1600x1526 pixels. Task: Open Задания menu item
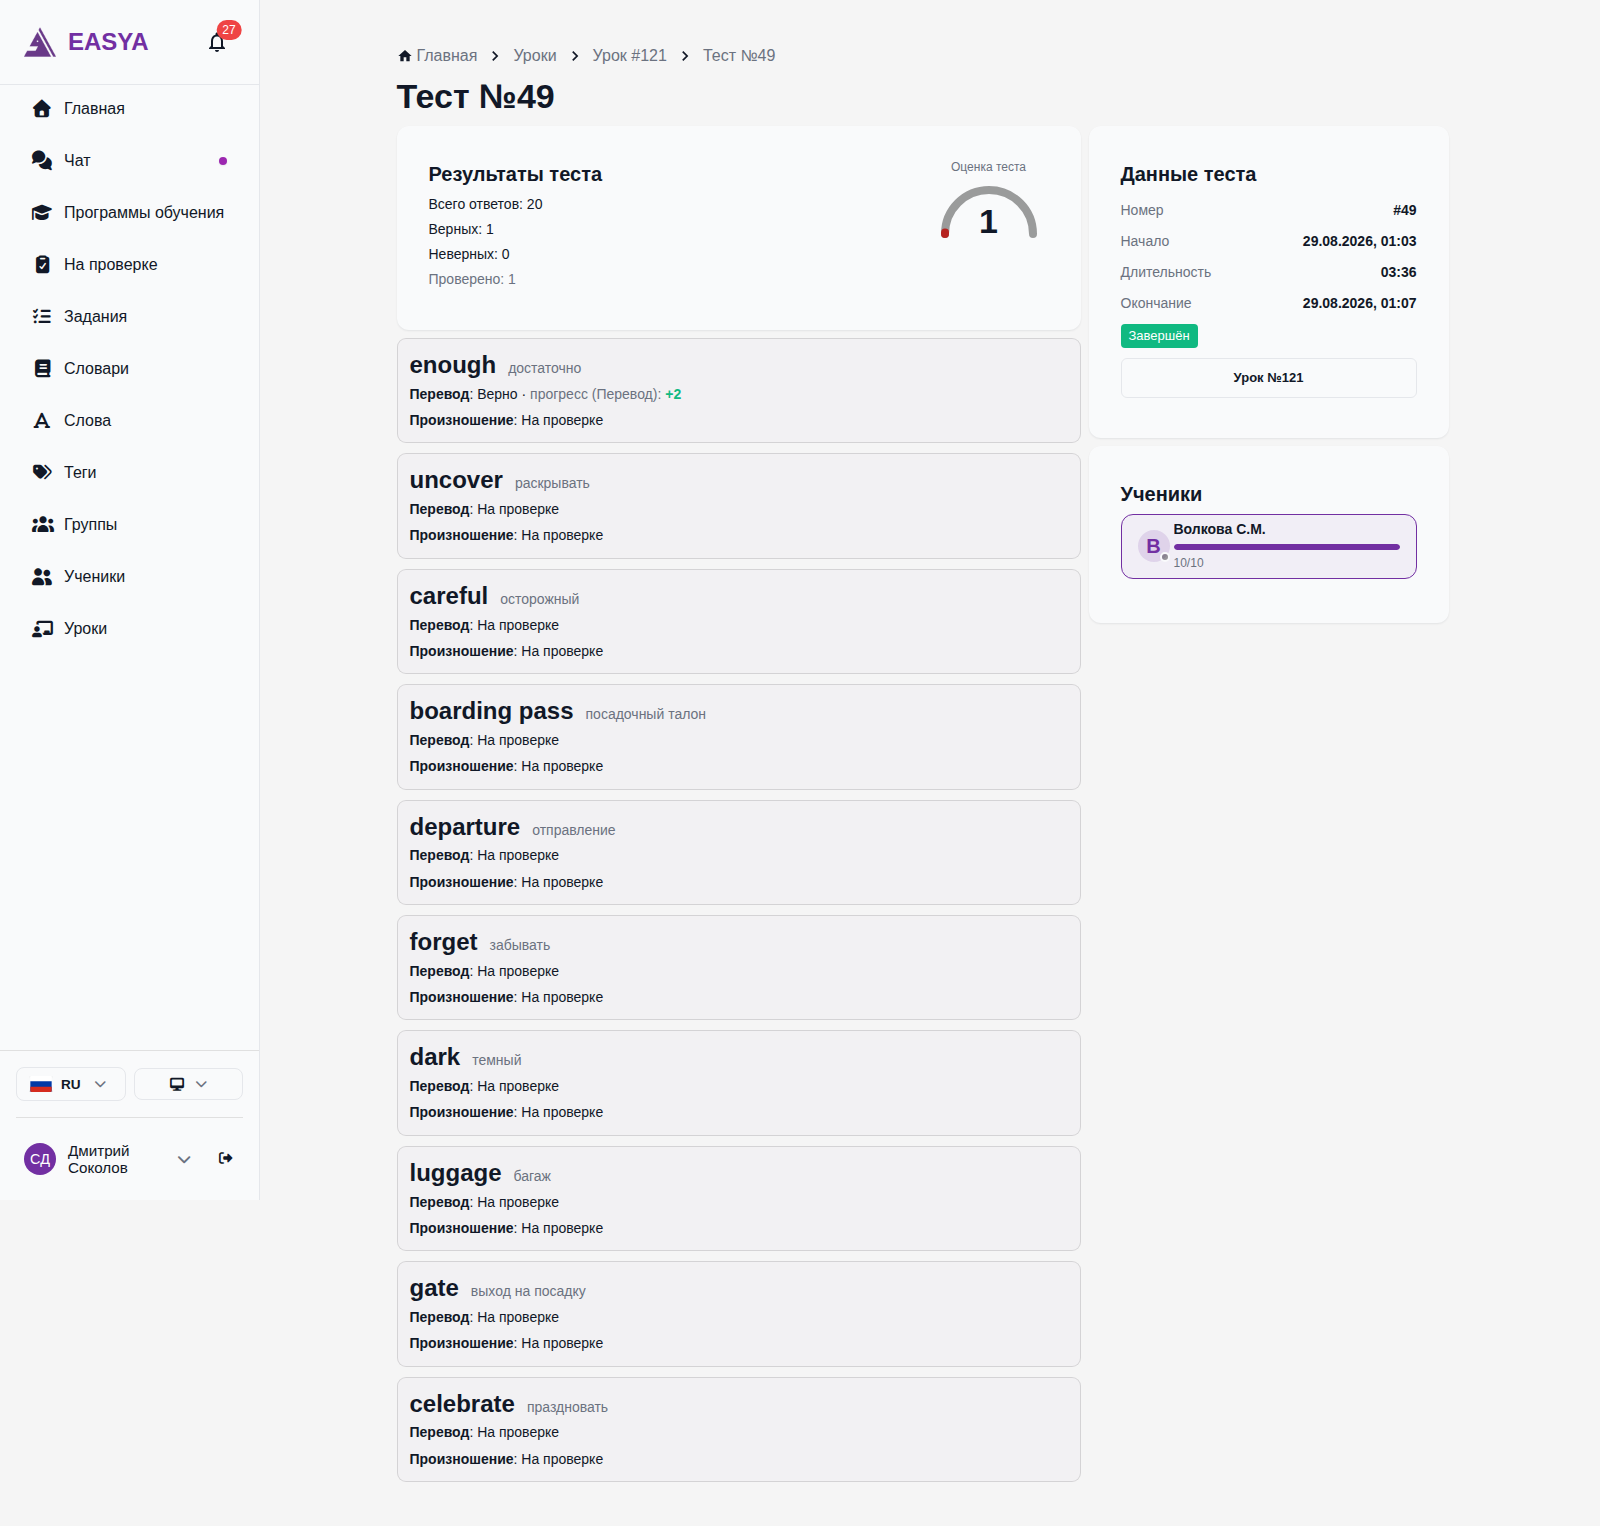(130, 316)
